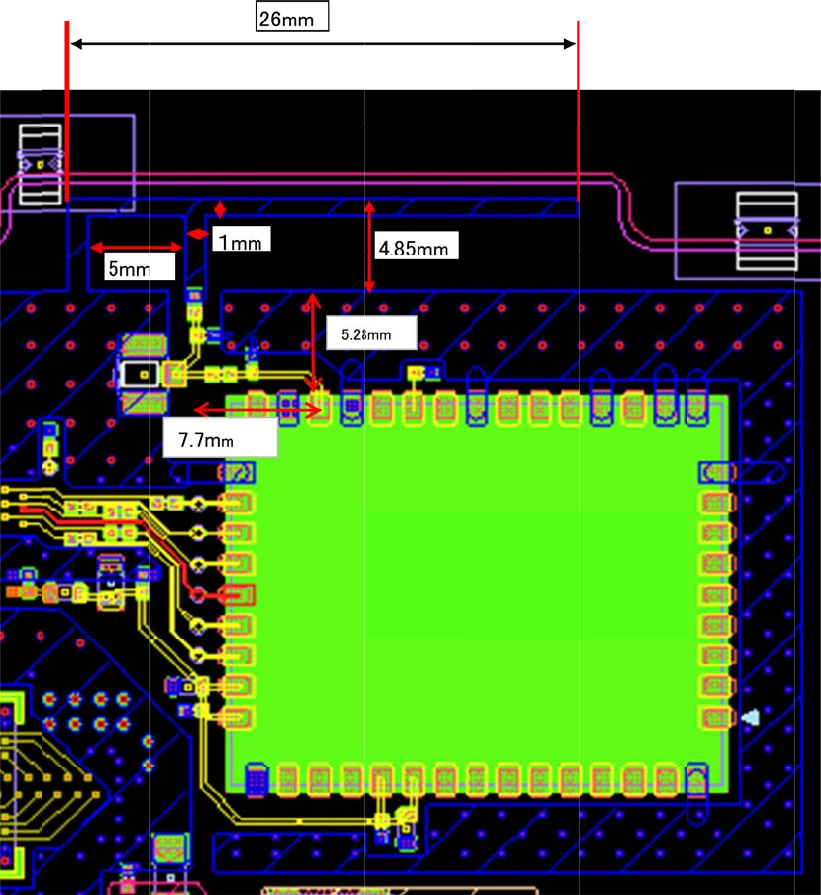This screenshot has width=821, height=895.
Task: Select the 7.7mm dimension label
Action: 220,437
